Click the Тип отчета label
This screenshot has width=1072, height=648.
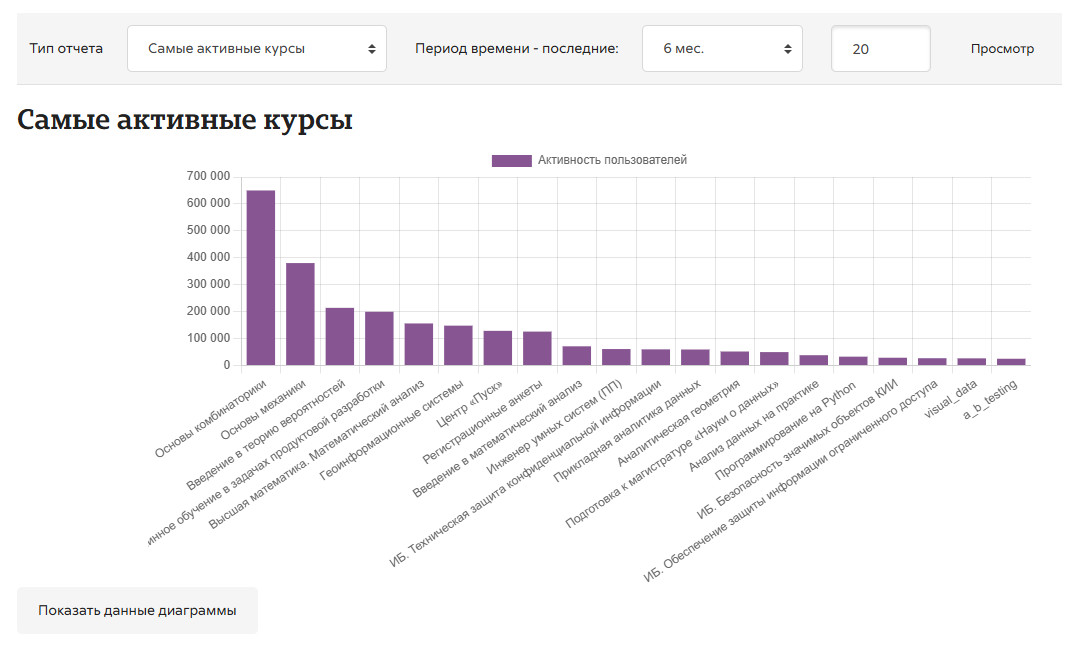coord(66,49)
